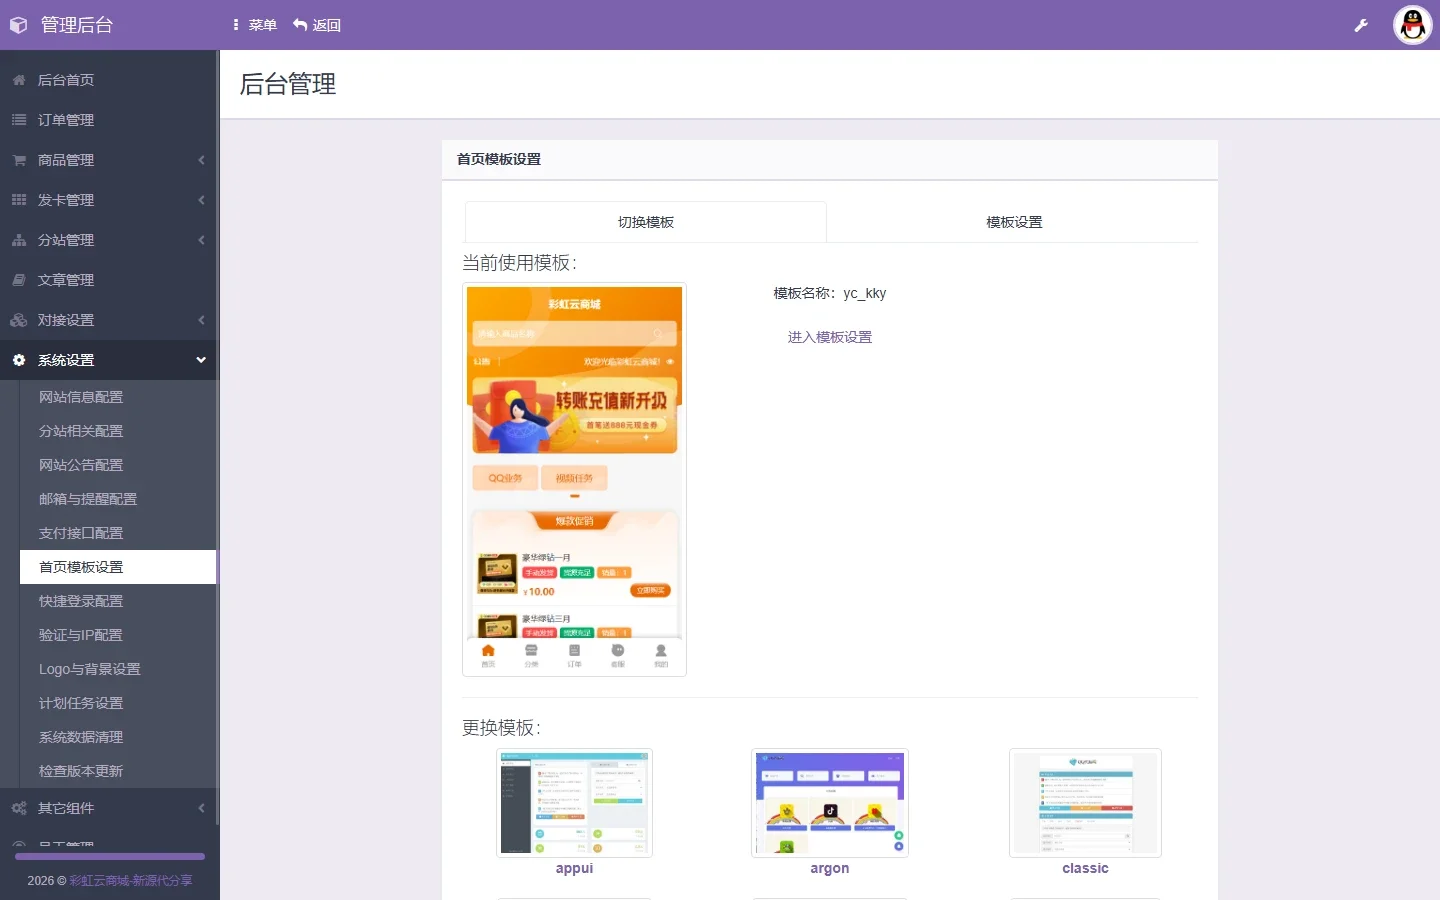Click the classic template name link
The image size is (1440, 900).
coord(1085,868)
